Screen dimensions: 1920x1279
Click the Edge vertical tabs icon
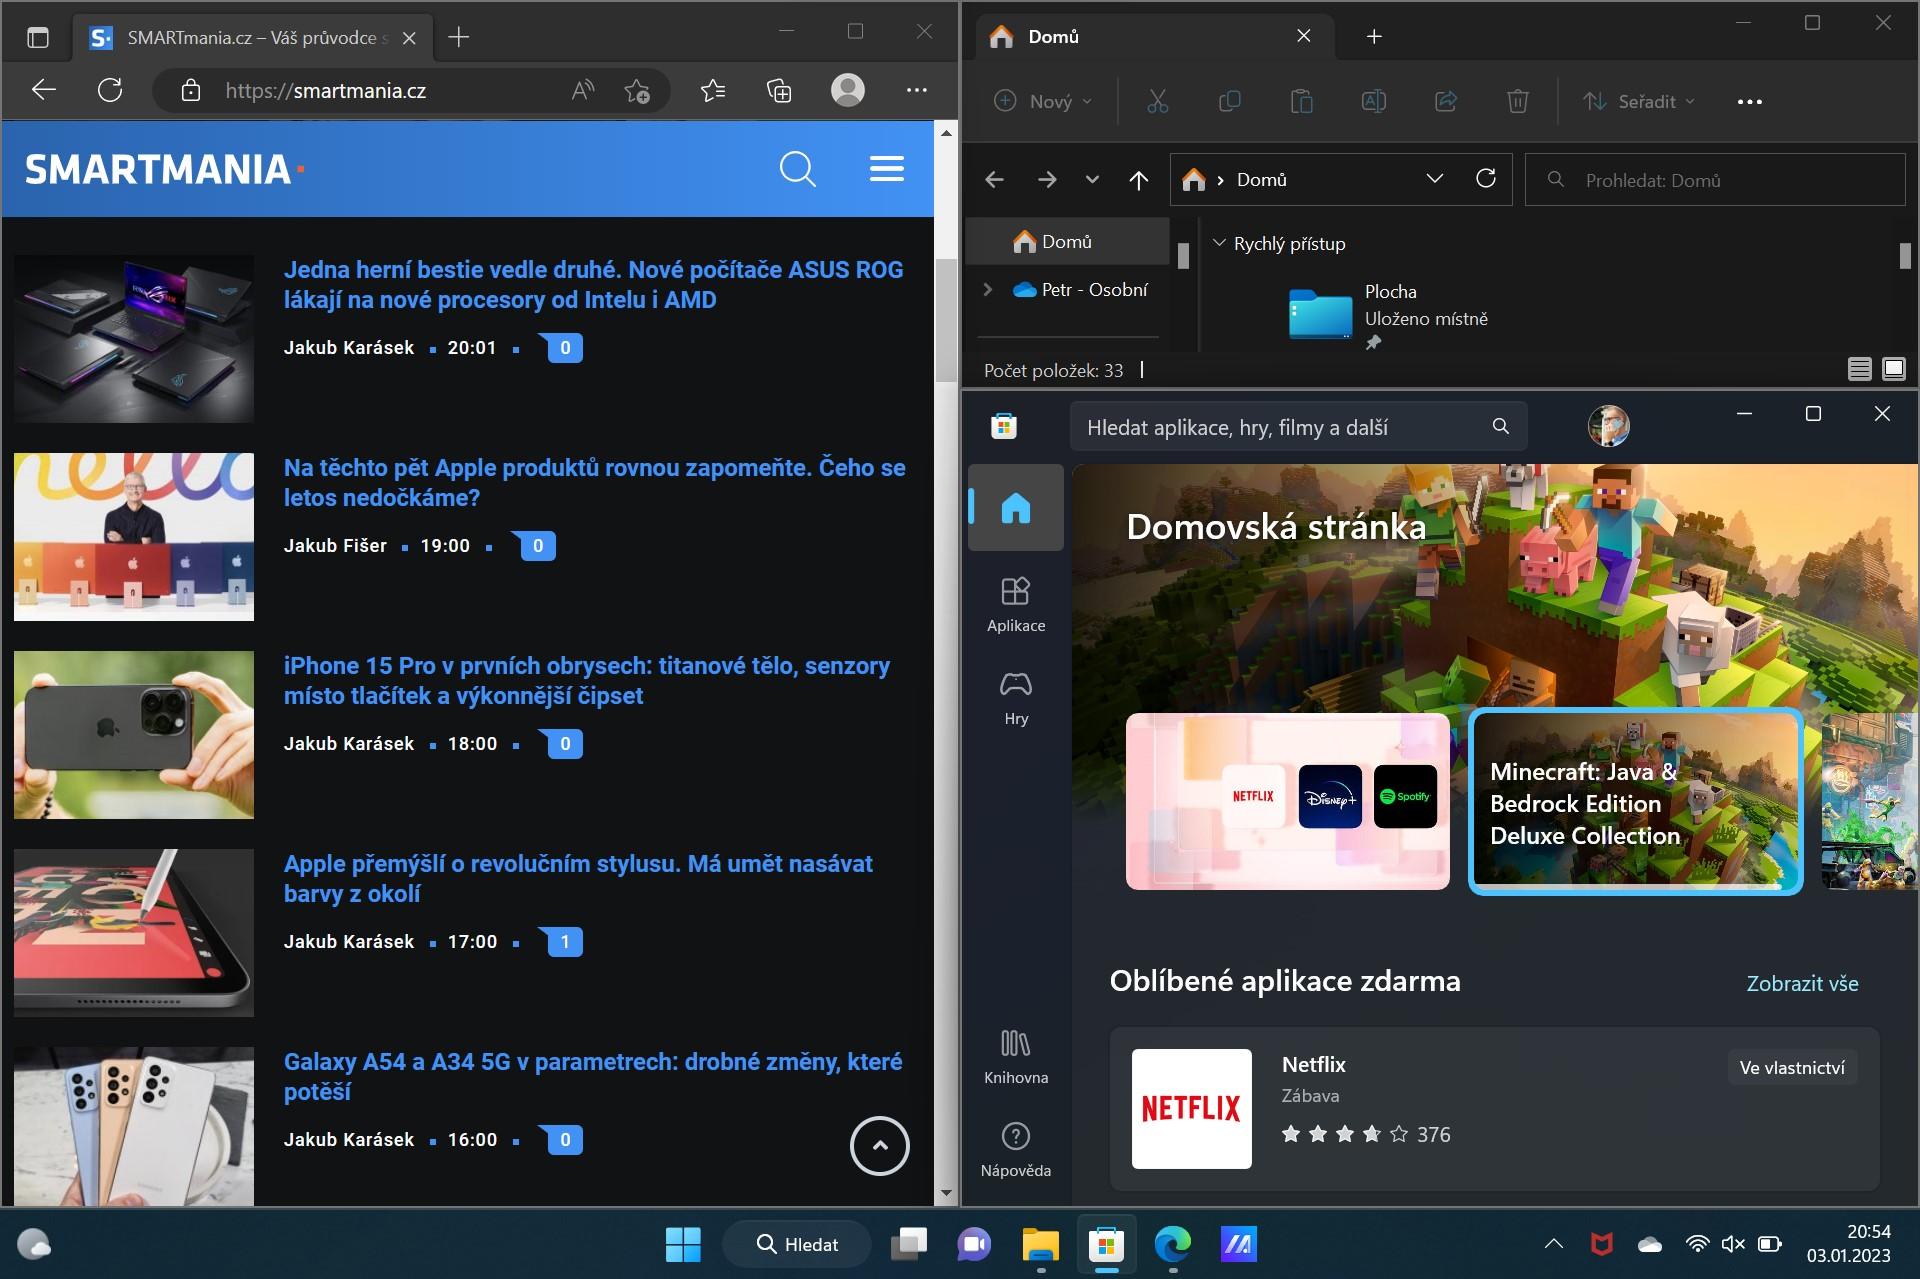pos(37,38)
